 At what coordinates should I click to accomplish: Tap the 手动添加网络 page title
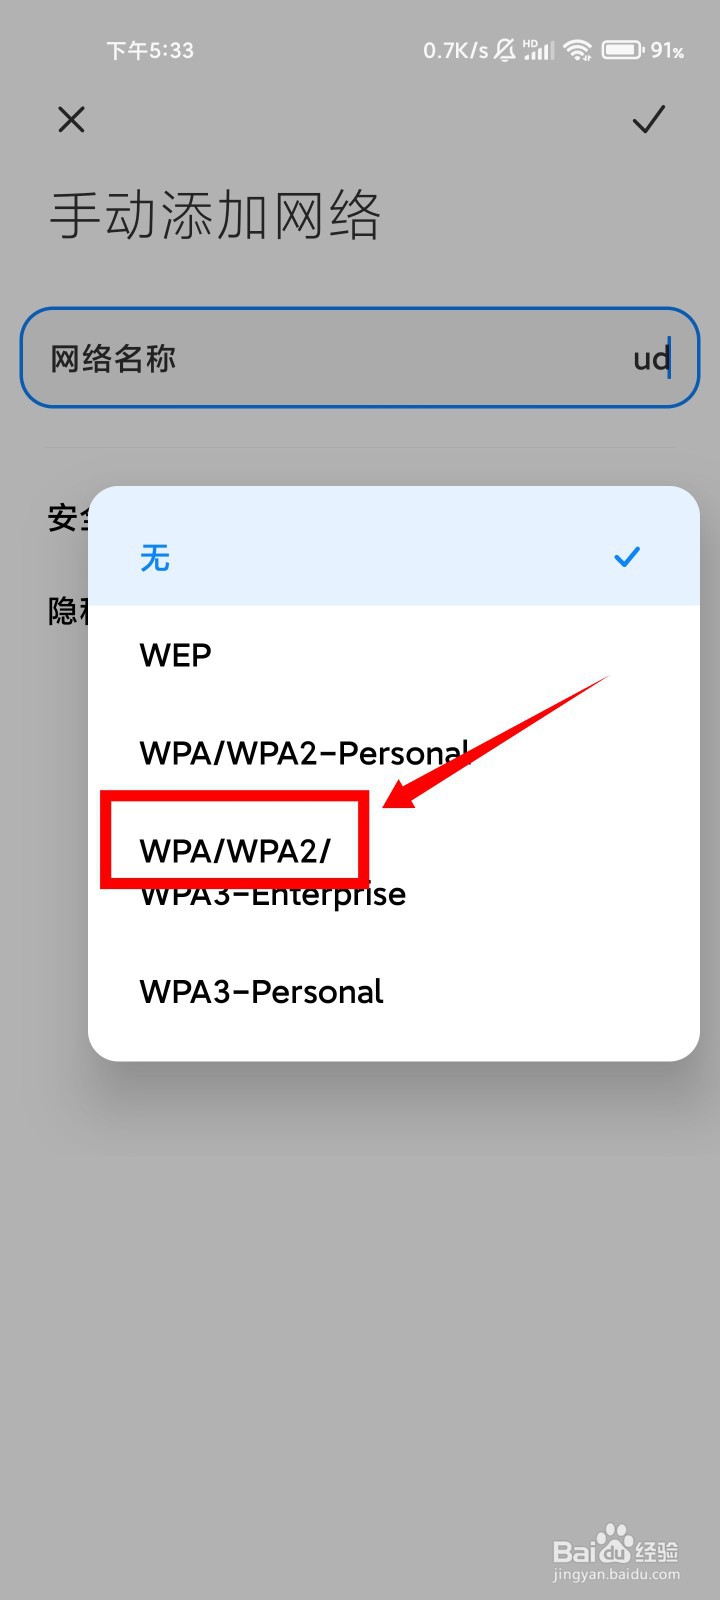pyautogui.click(x=216, y=215)
